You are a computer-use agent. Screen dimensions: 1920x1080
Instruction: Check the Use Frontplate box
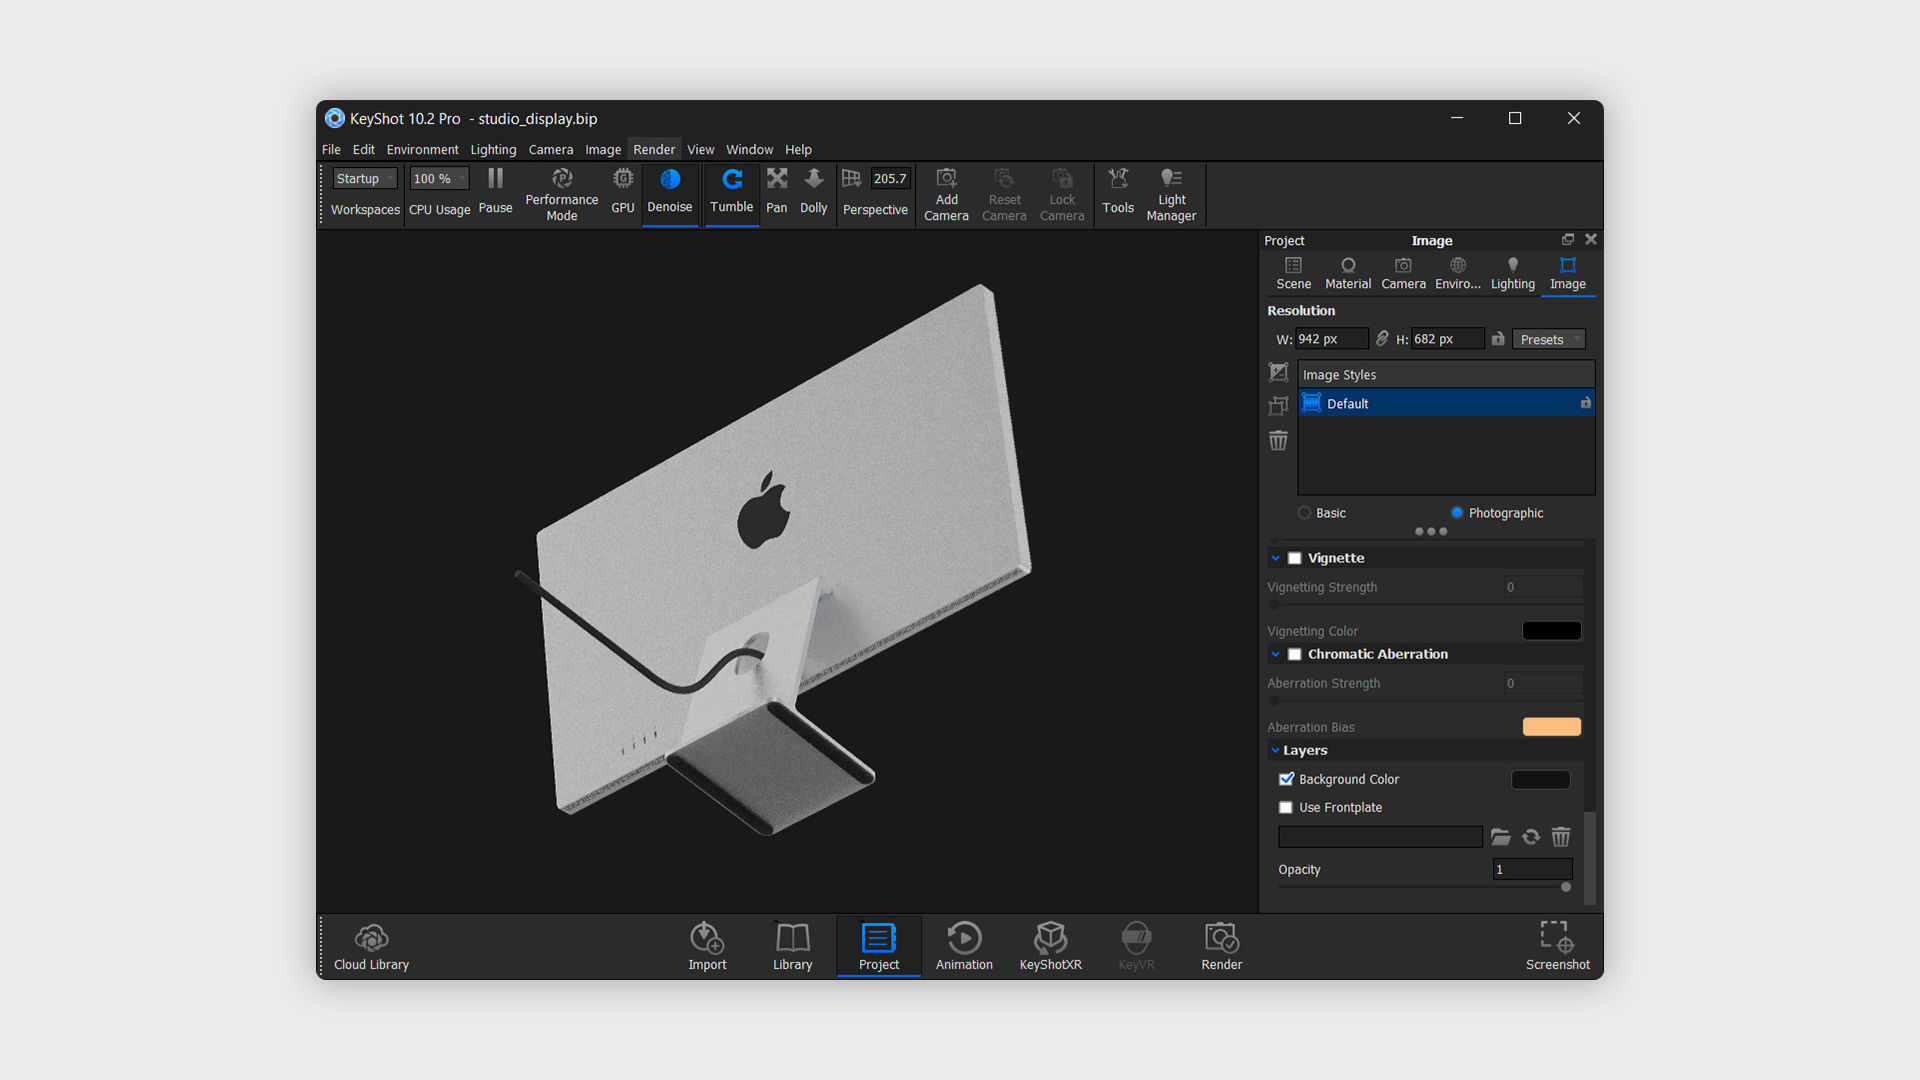pos(1286,807)
